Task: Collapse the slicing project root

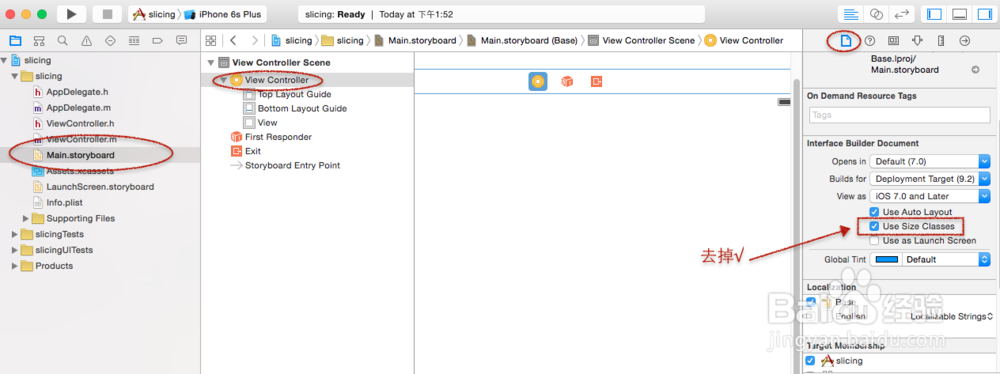Action: coord(4,60)
